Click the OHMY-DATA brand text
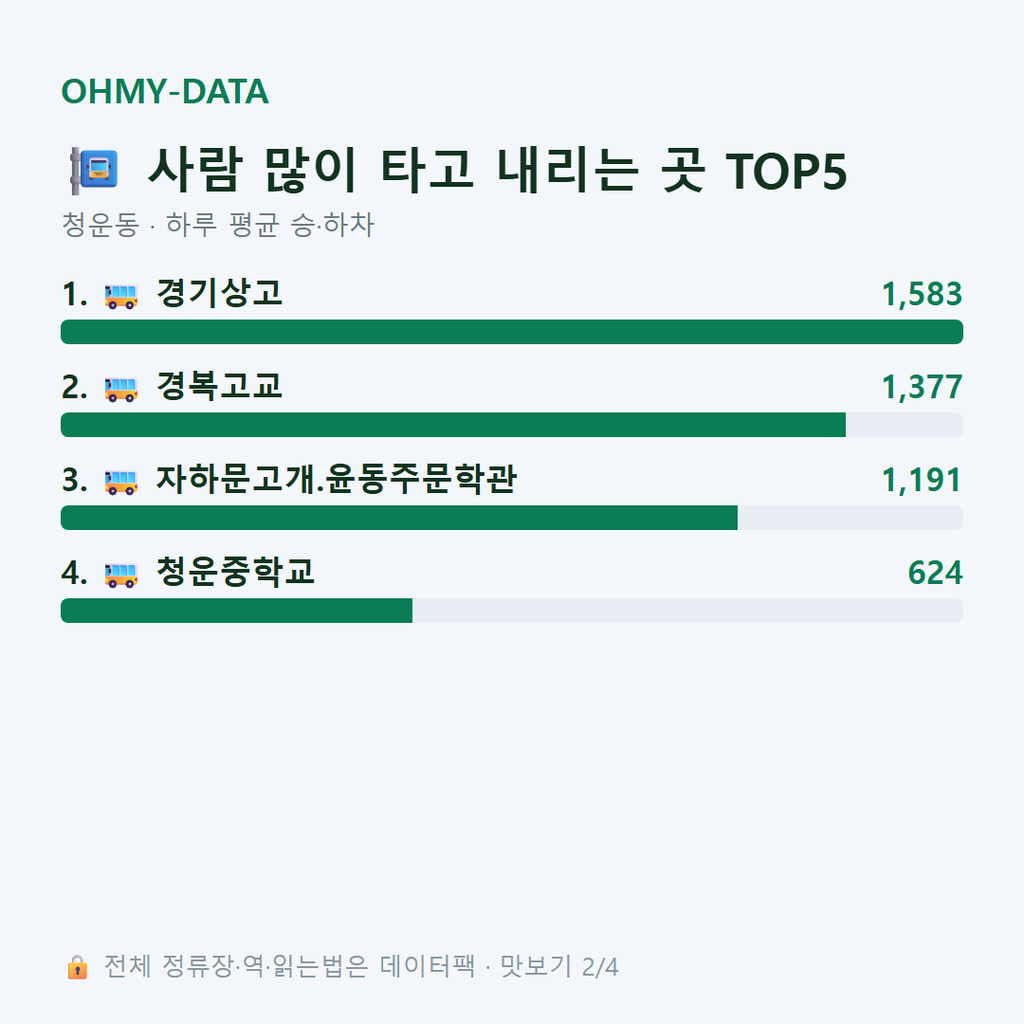This screenshot has width=1024, height=1024. pos(165,91)
